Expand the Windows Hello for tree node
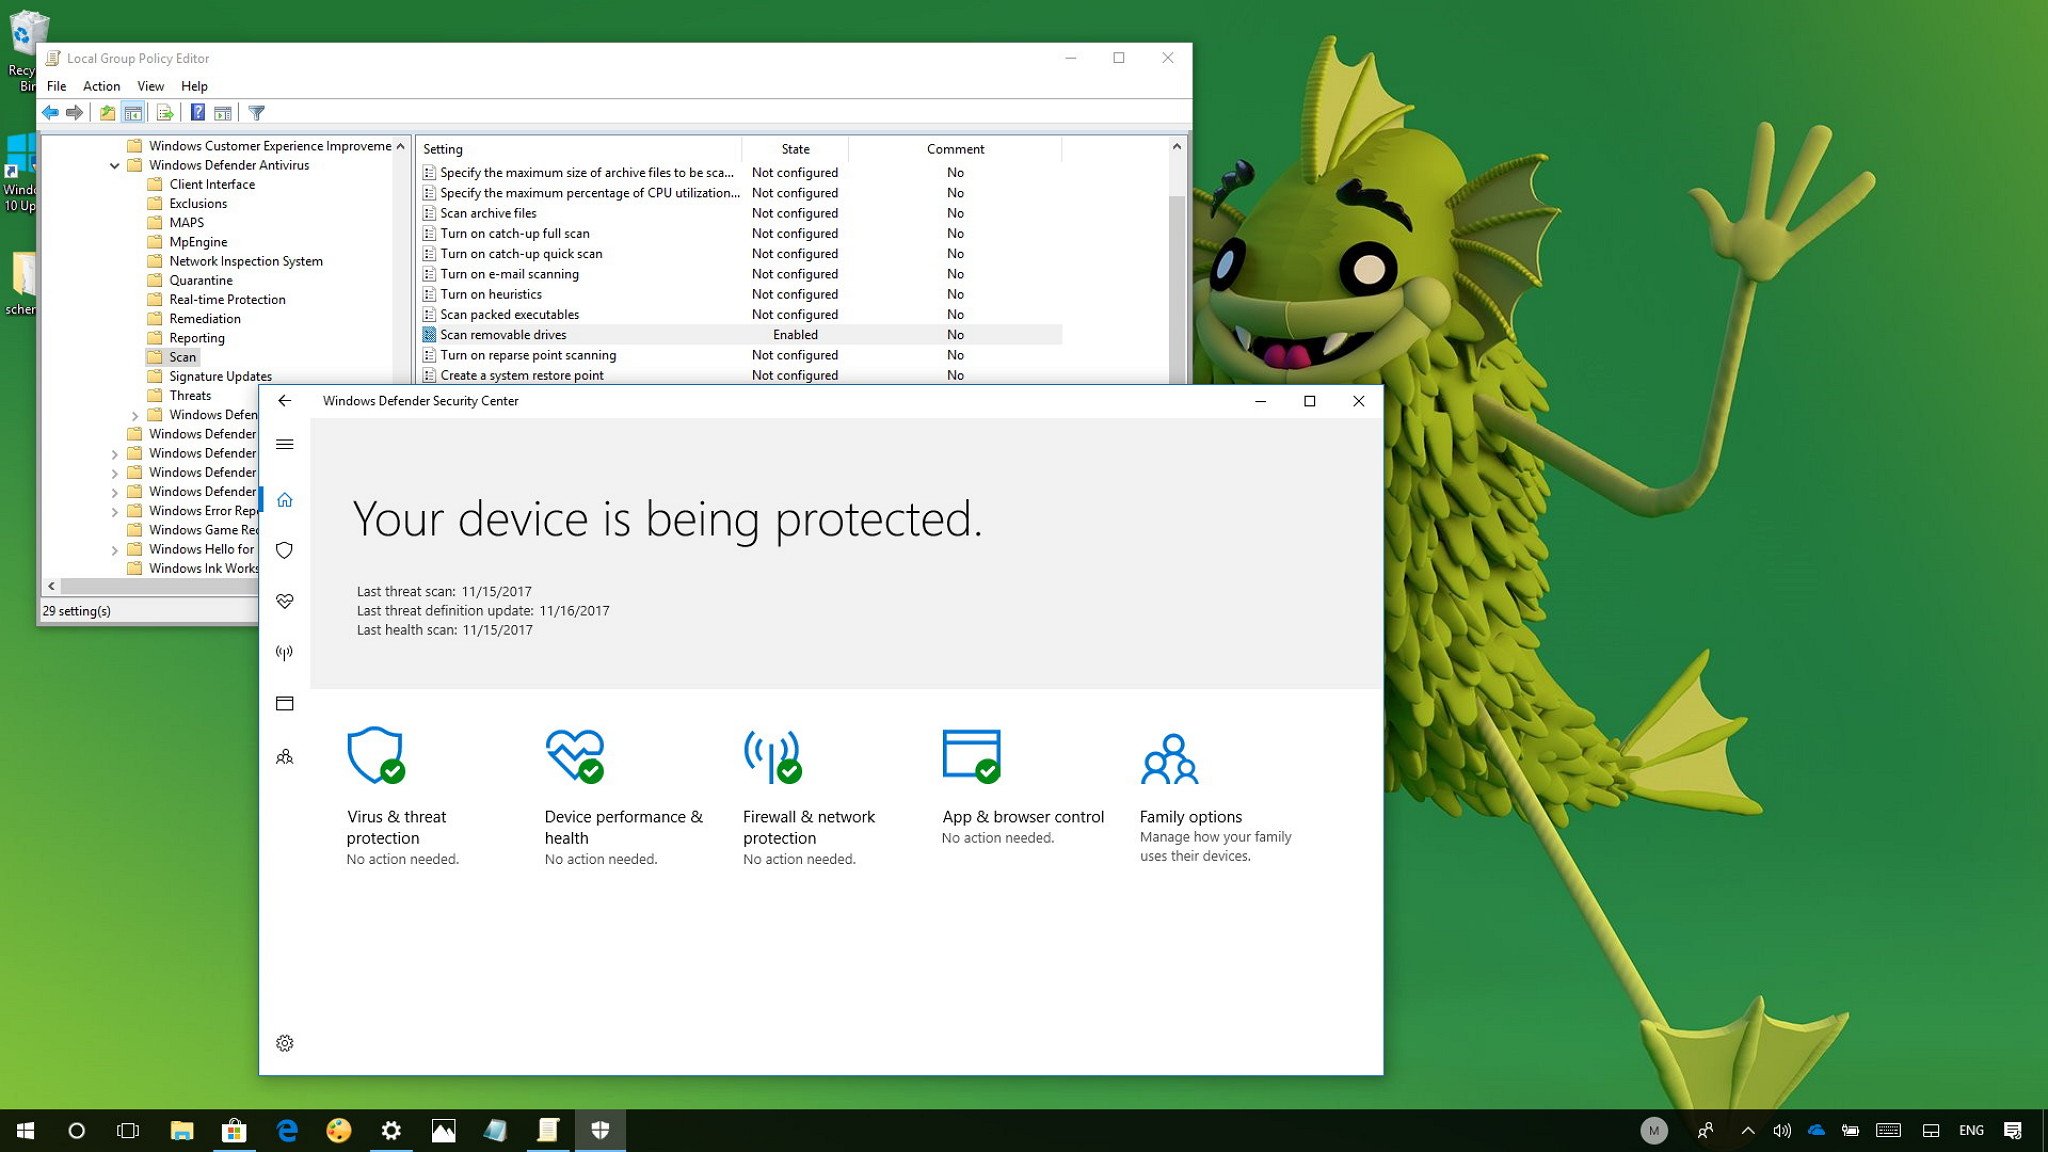 (115, 550)
